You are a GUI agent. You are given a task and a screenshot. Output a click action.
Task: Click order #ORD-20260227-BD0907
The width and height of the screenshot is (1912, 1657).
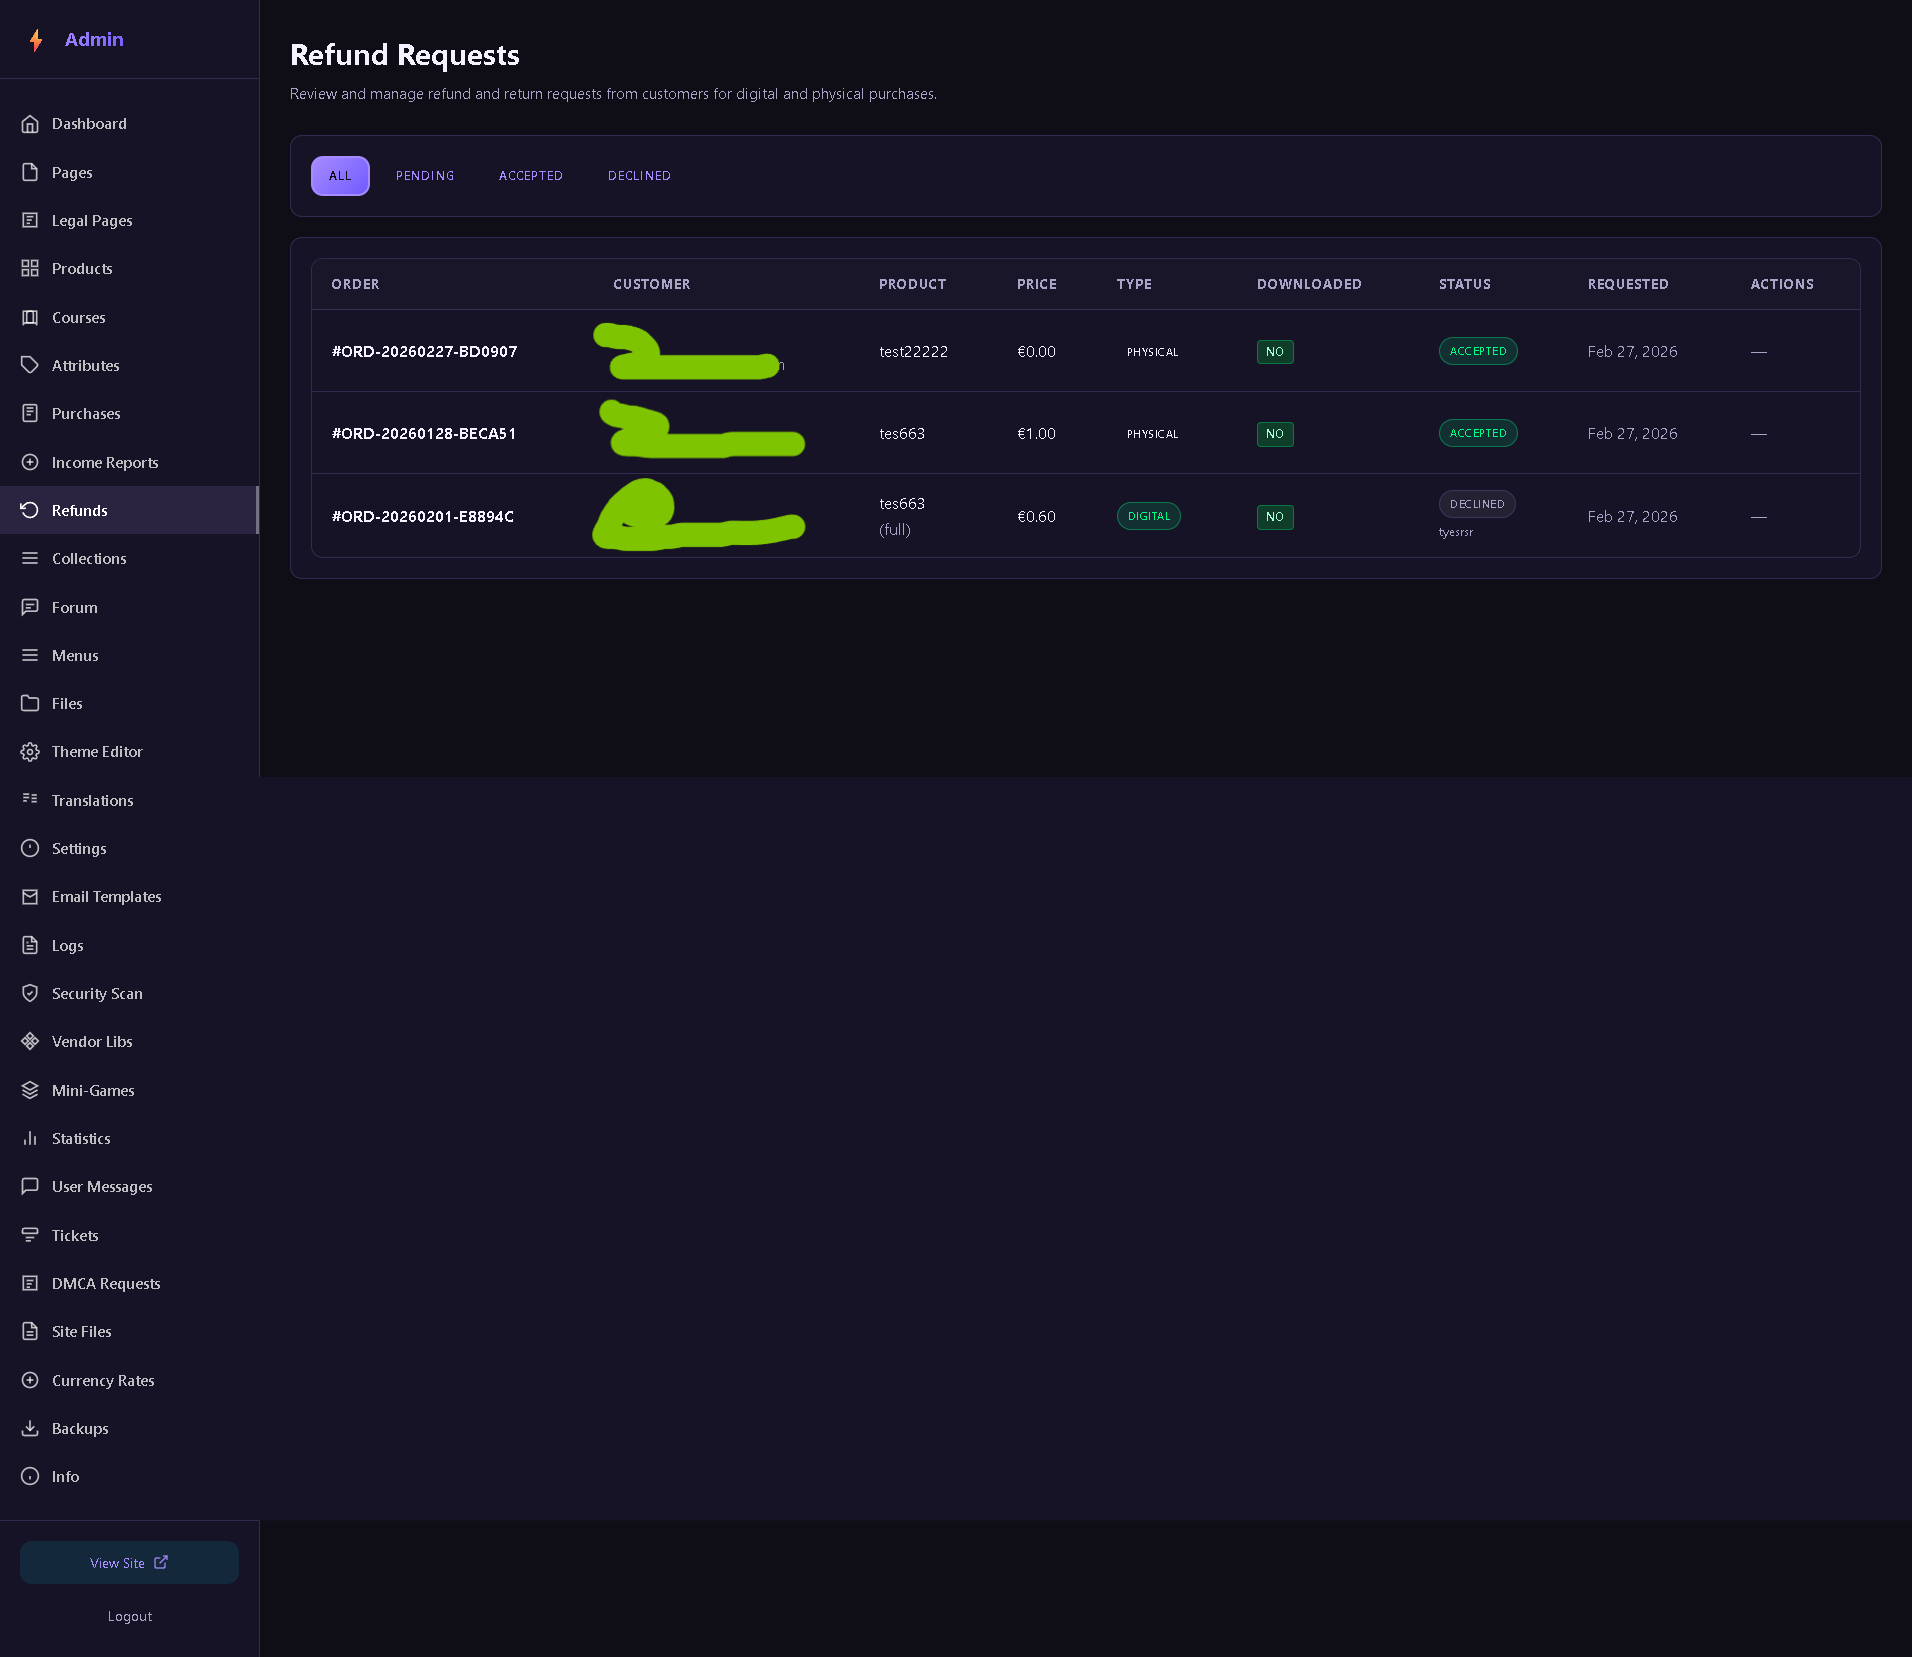[x=425, y=352]
